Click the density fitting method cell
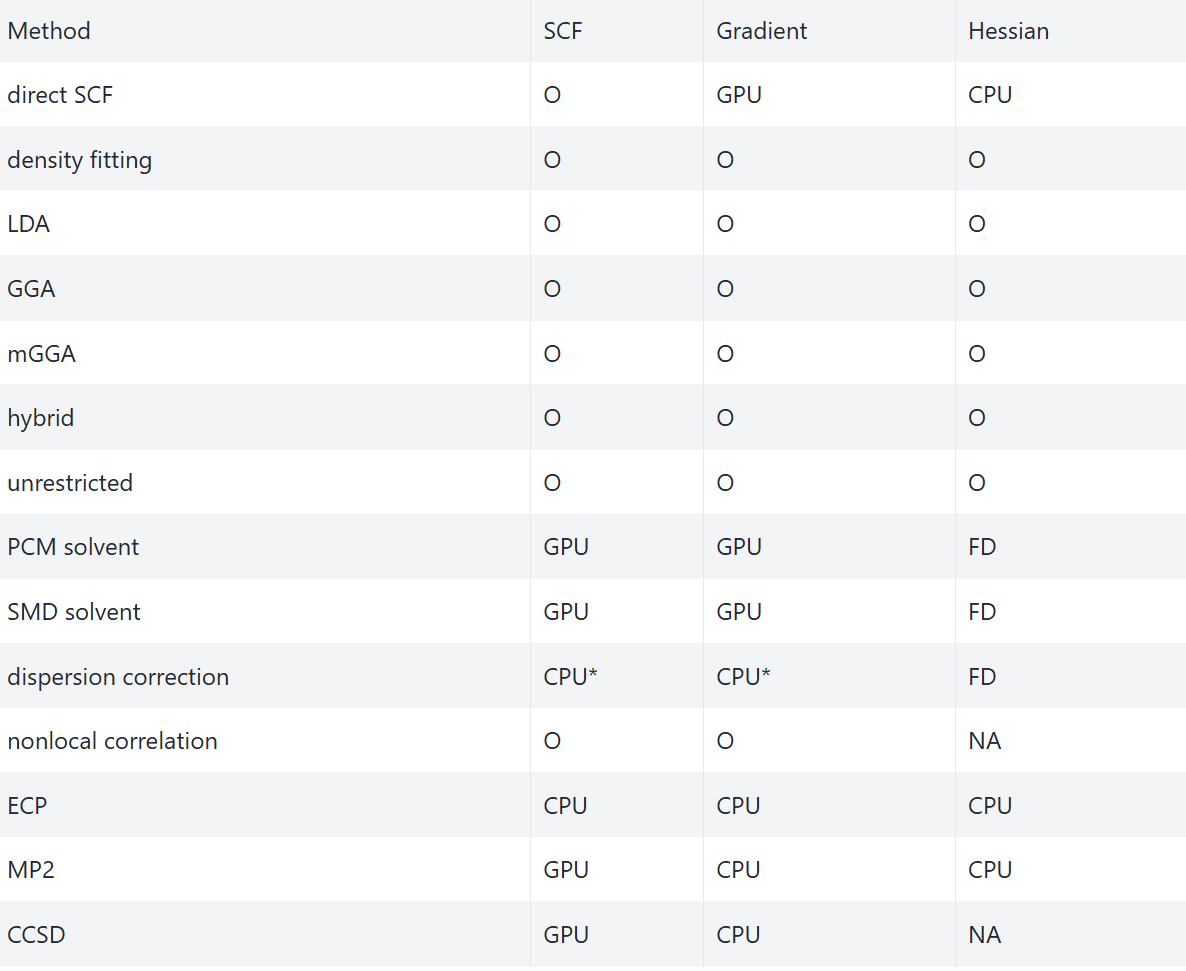 tap(80, 160)
